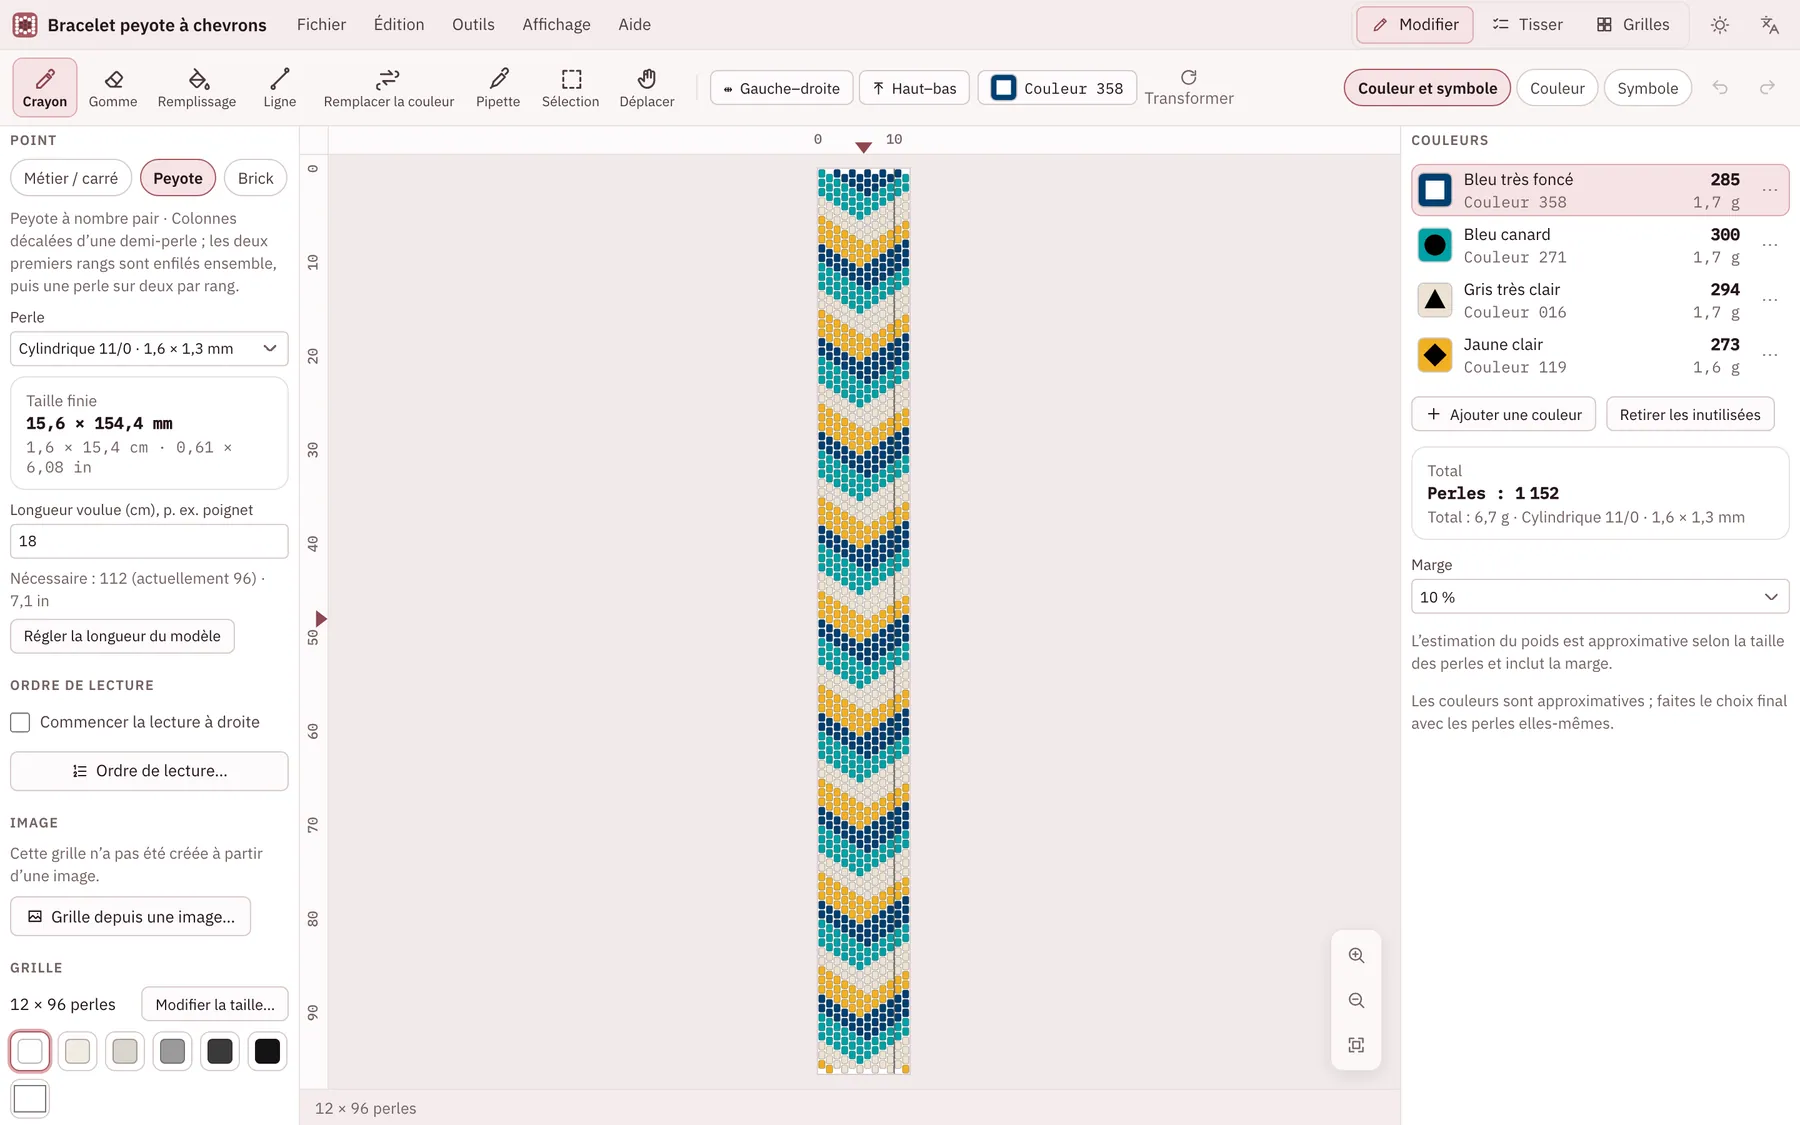Select the Brick stitch type
Viewport: 1800px width, 1125px height.
(256, 178)
